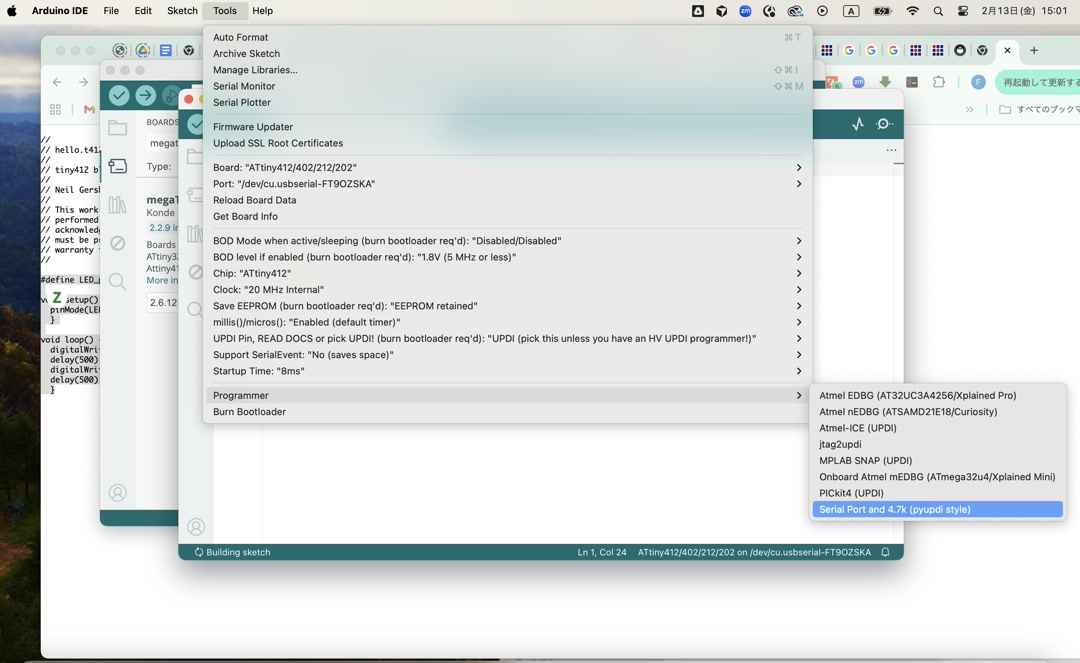Open the Sketch menu in menu bar

pos(182,11)
